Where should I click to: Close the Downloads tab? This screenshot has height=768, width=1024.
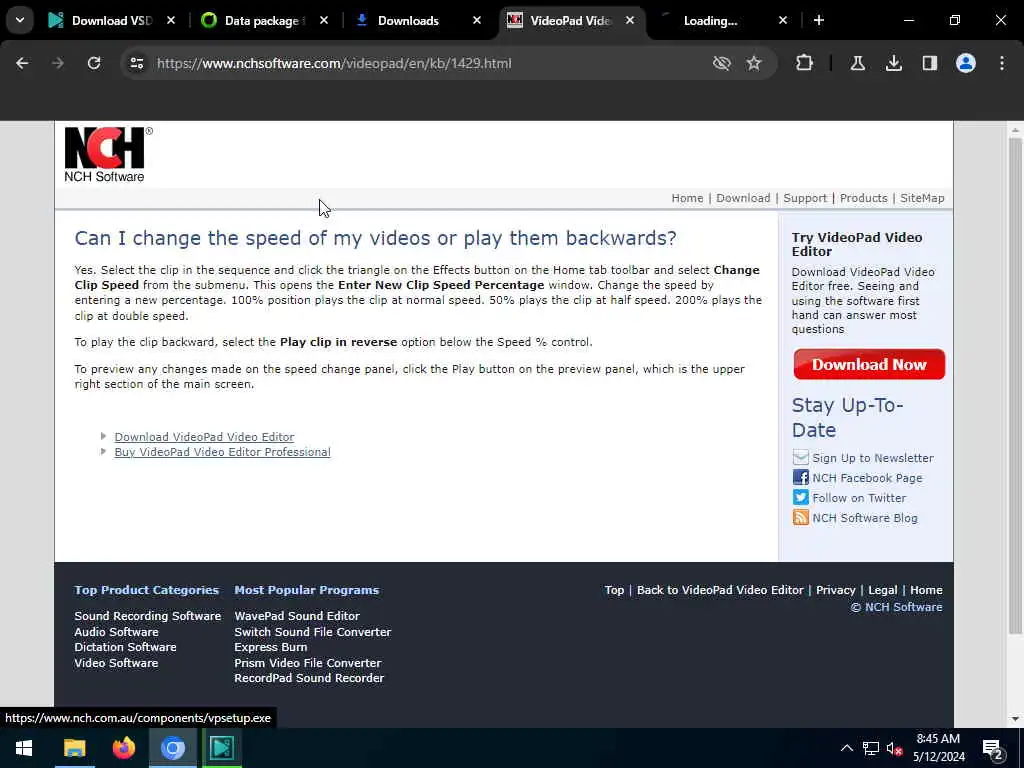(477, 20)
